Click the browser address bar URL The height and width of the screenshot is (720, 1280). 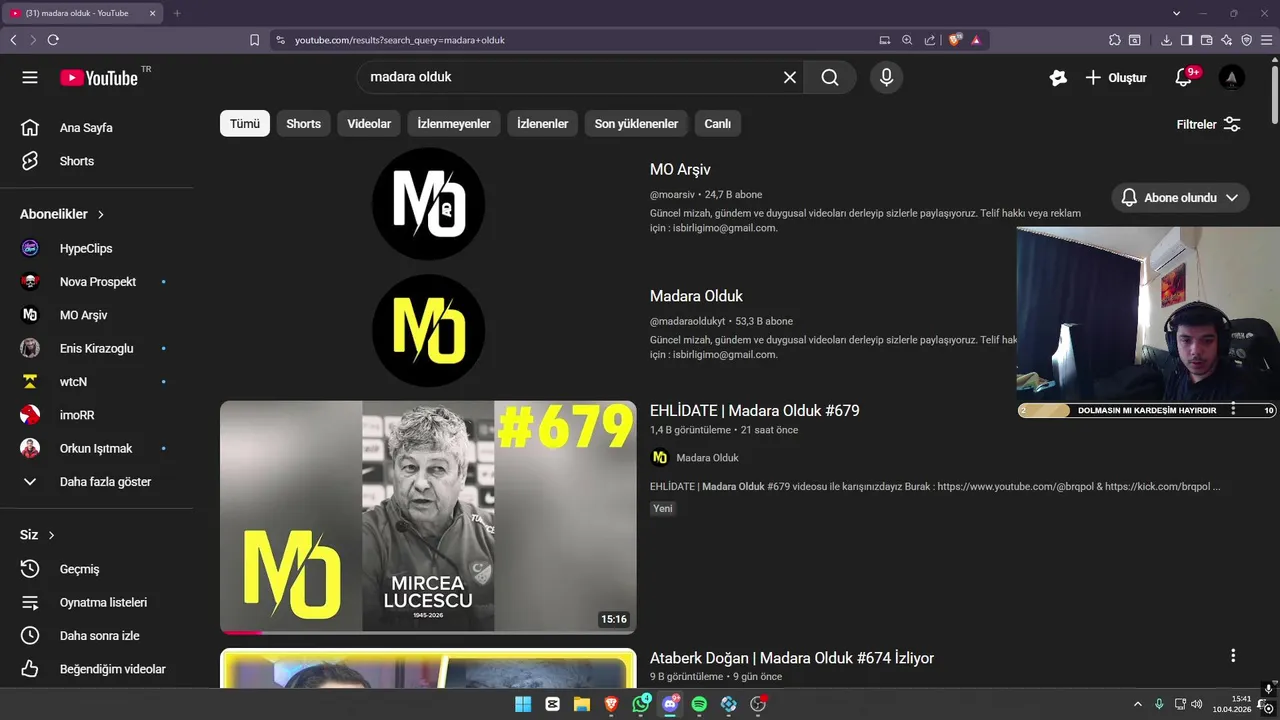400,40
